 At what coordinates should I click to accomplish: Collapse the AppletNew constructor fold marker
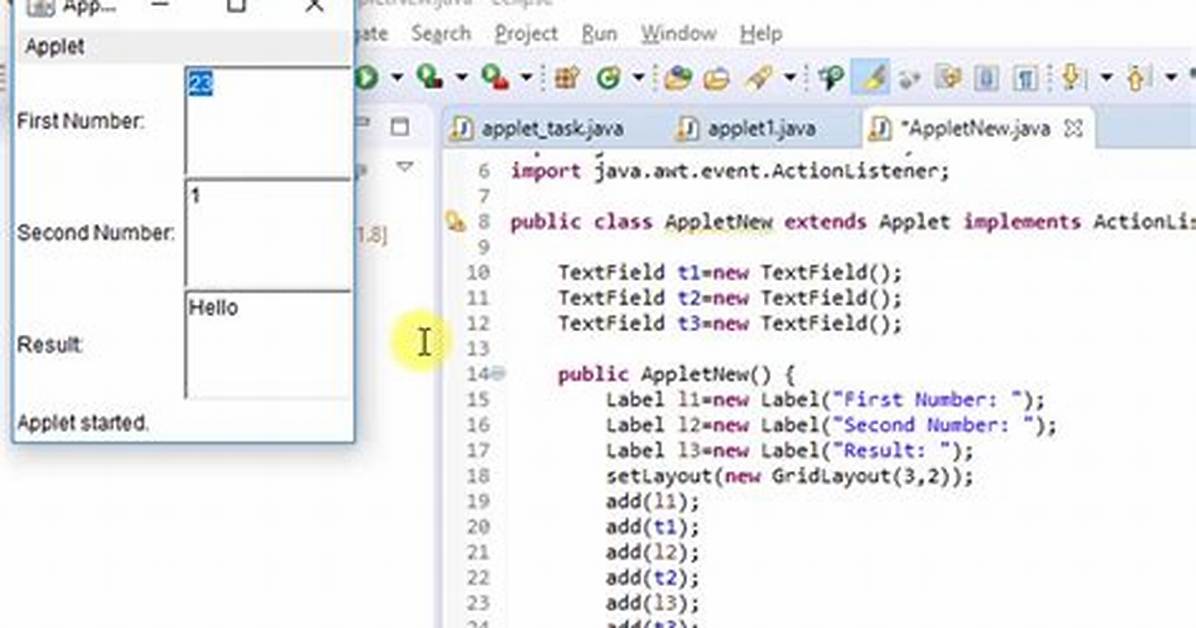coord(498,374)
